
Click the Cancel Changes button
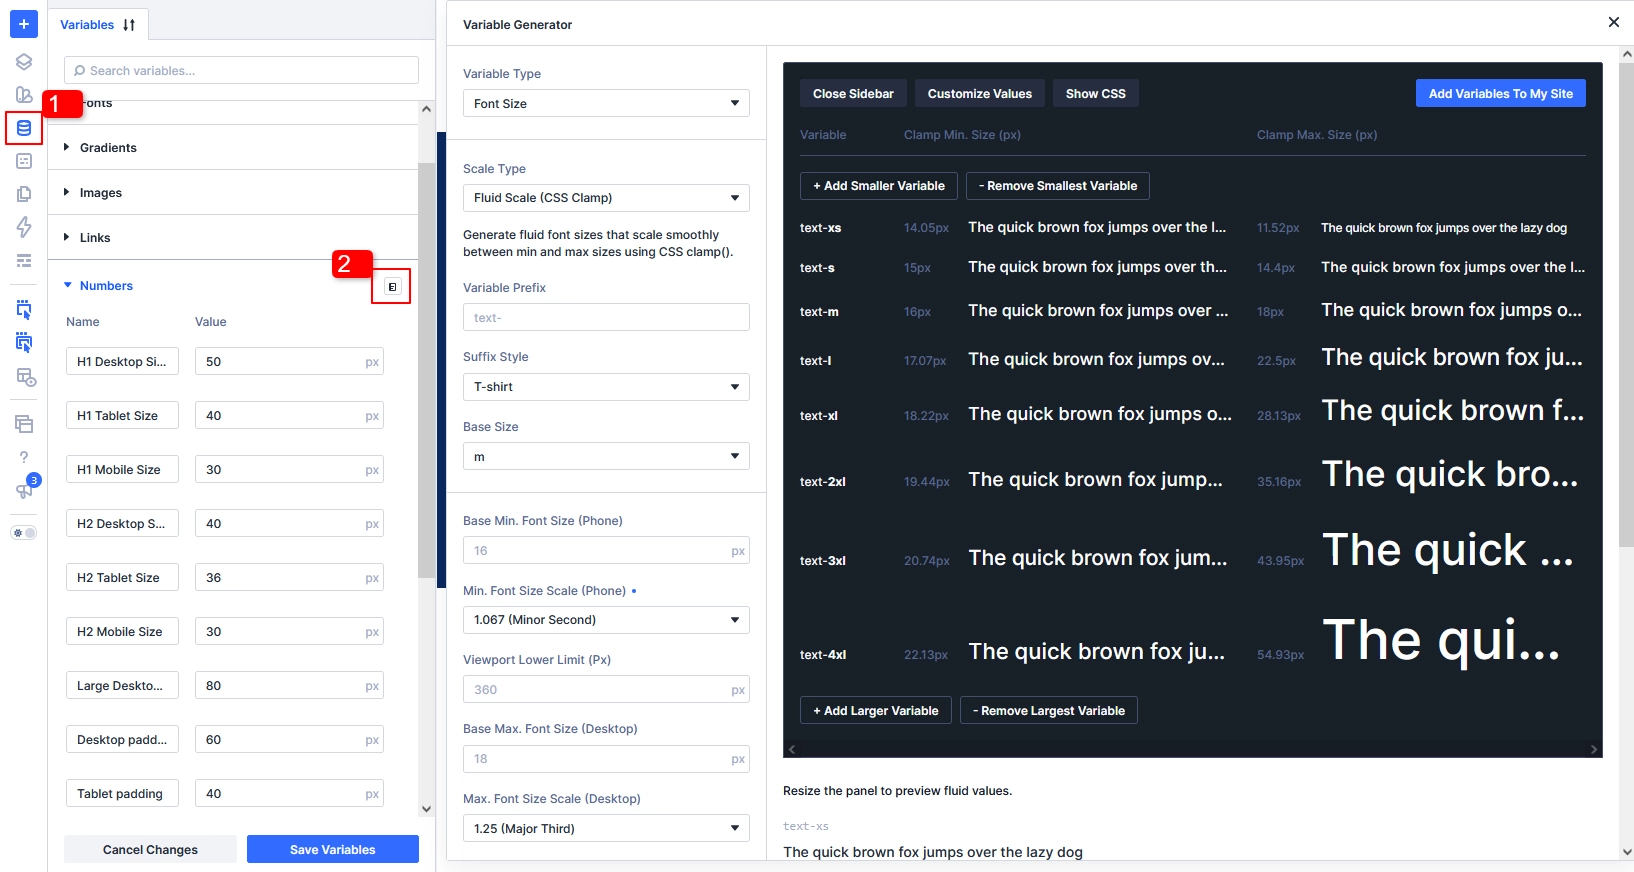(150, 850)
